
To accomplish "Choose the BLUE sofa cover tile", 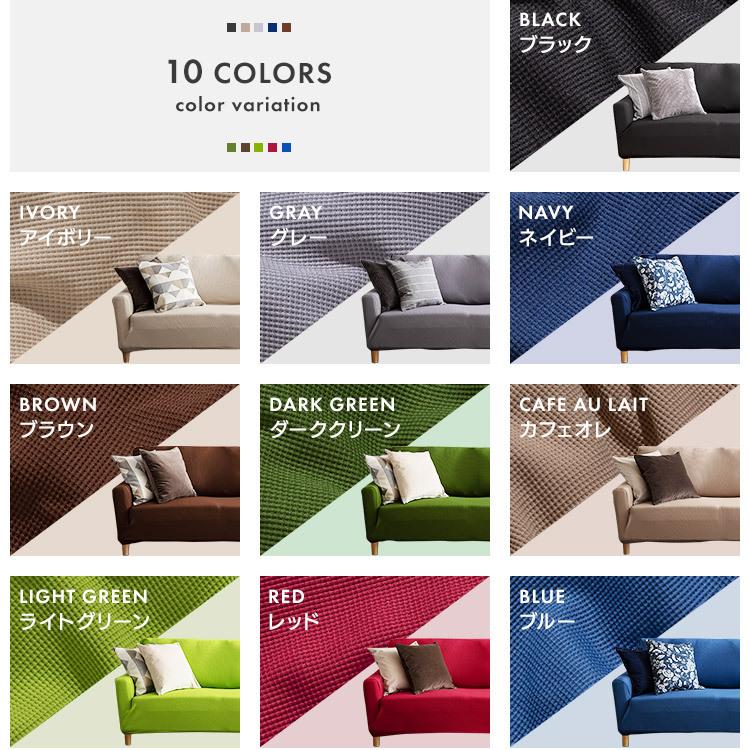I will click(625, 662).
